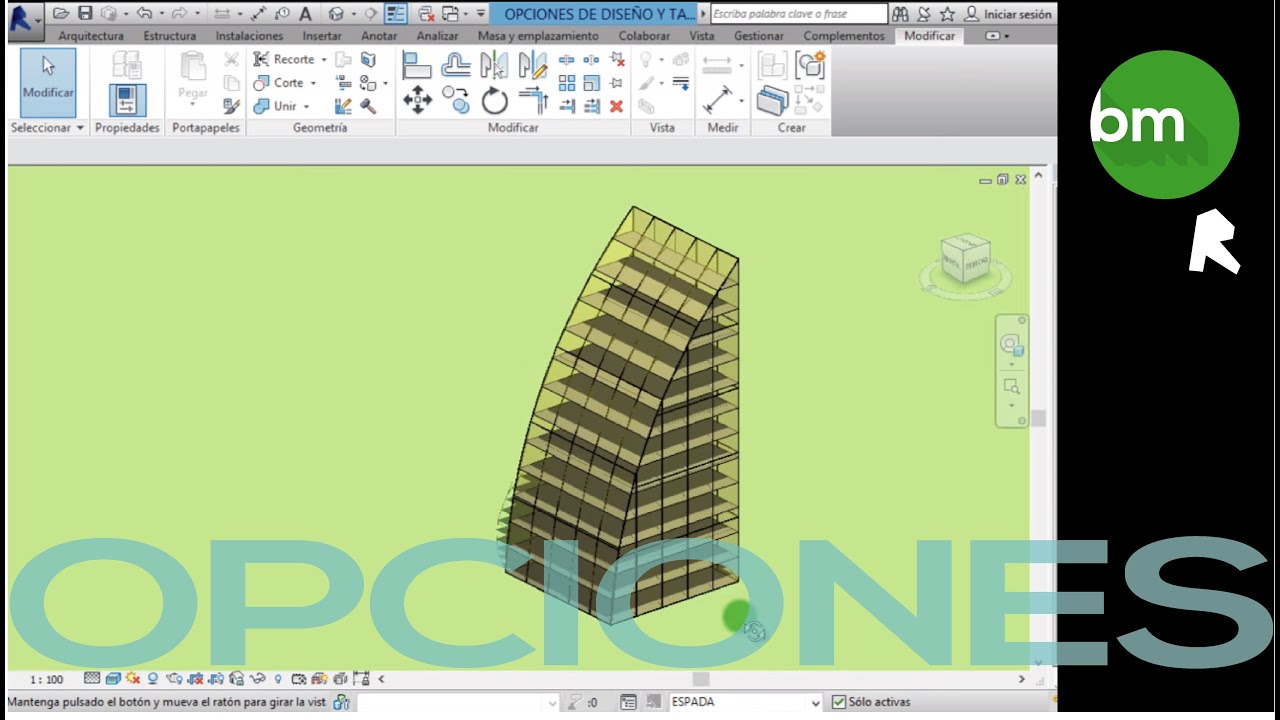Toggle the Sólo activas checkbox
Viewport: 1280px width, 720px height.
[839, 702]
